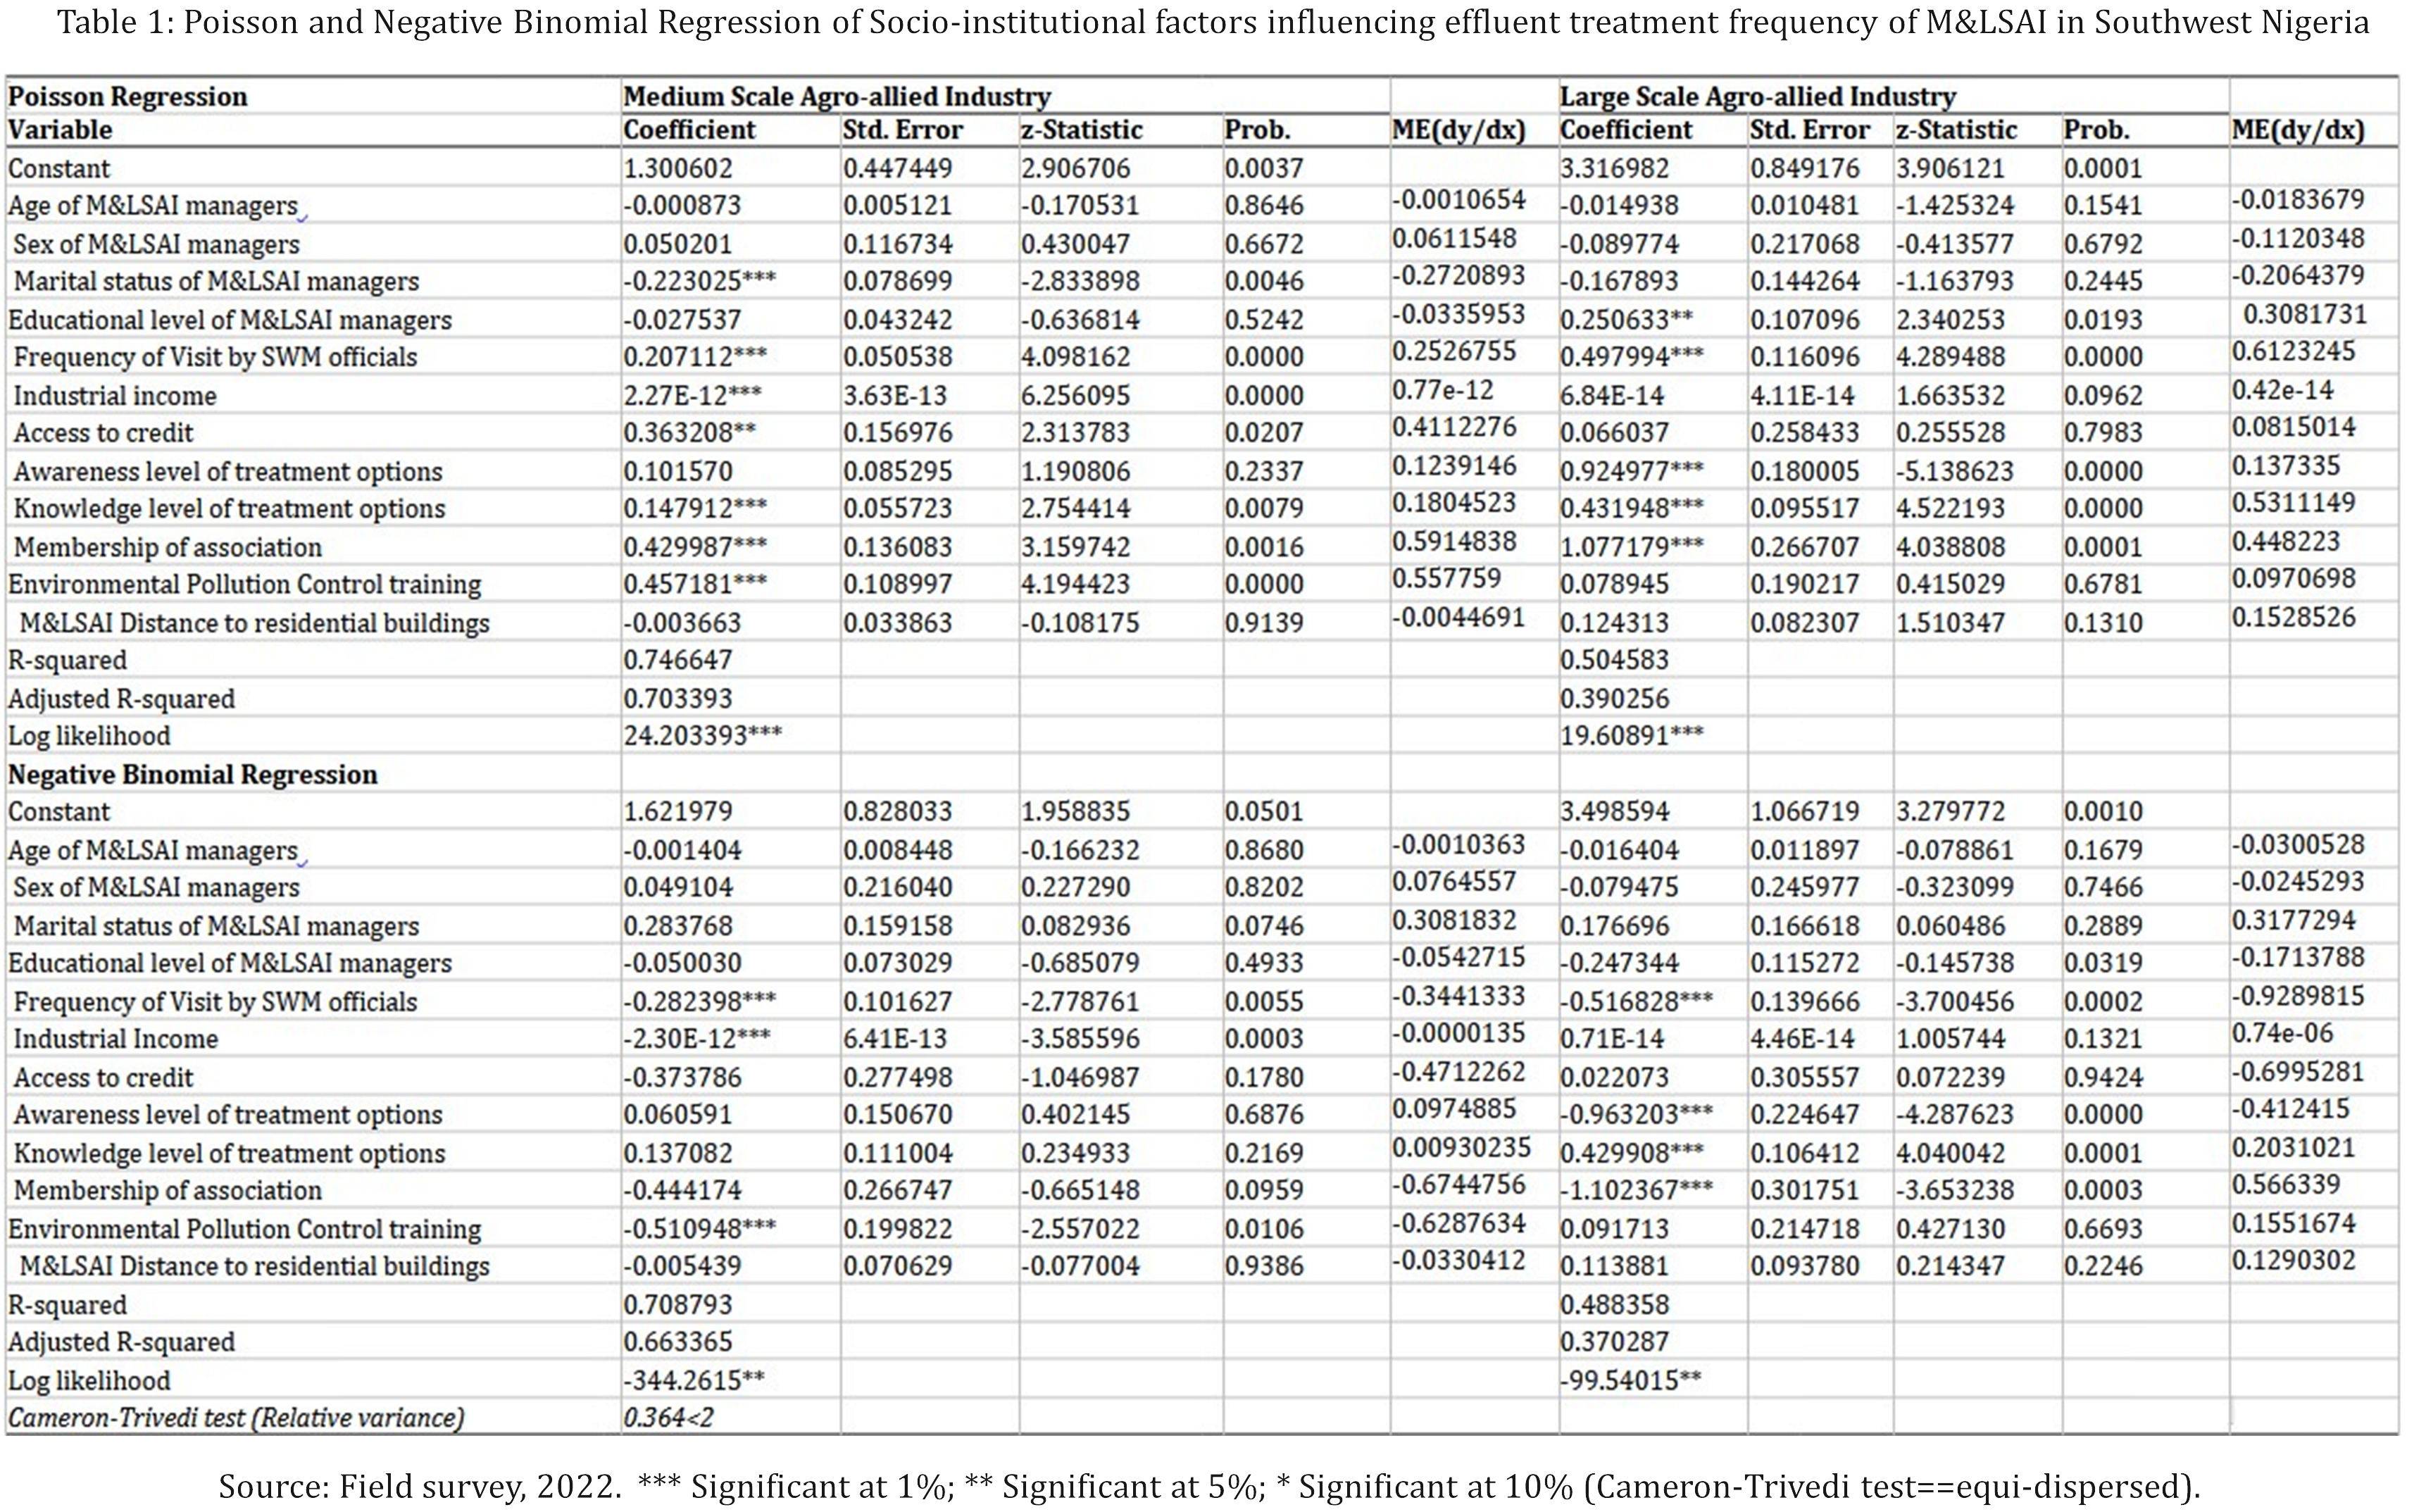Select coefficient 6.84E-14
Viewport: 2426px width, 1512px height.
pyautogui.click(x=1612, y=396)
